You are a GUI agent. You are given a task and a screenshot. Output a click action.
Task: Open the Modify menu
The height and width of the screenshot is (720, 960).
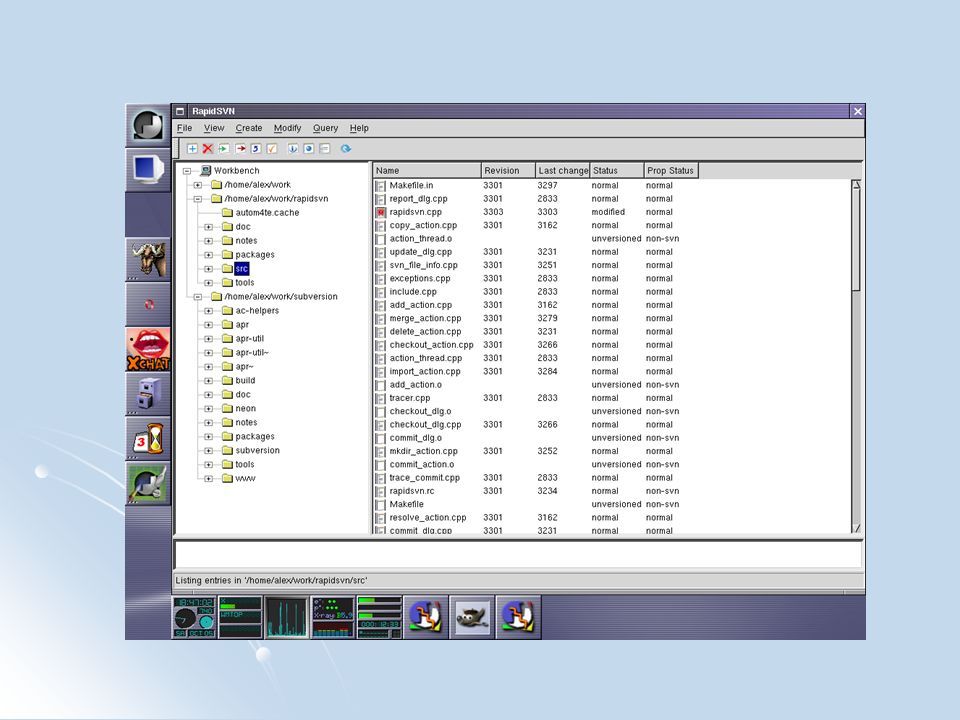tap(287, 128)
